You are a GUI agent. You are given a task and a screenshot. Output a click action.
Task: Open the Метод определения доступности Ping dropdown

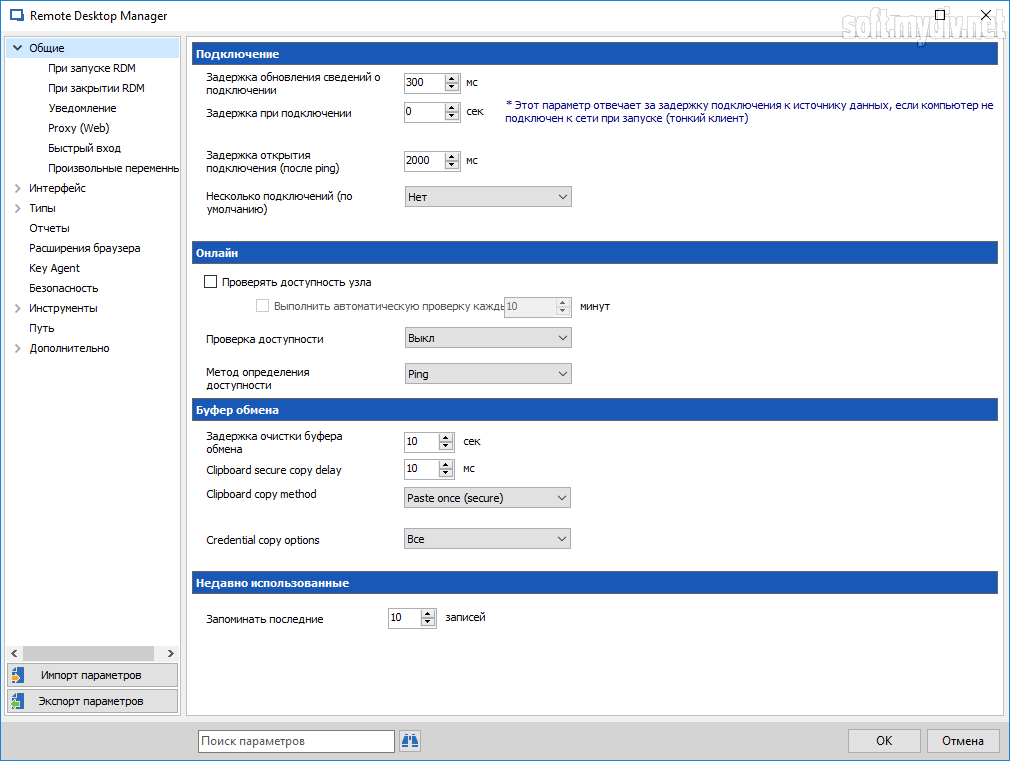[x=488, y=374]
